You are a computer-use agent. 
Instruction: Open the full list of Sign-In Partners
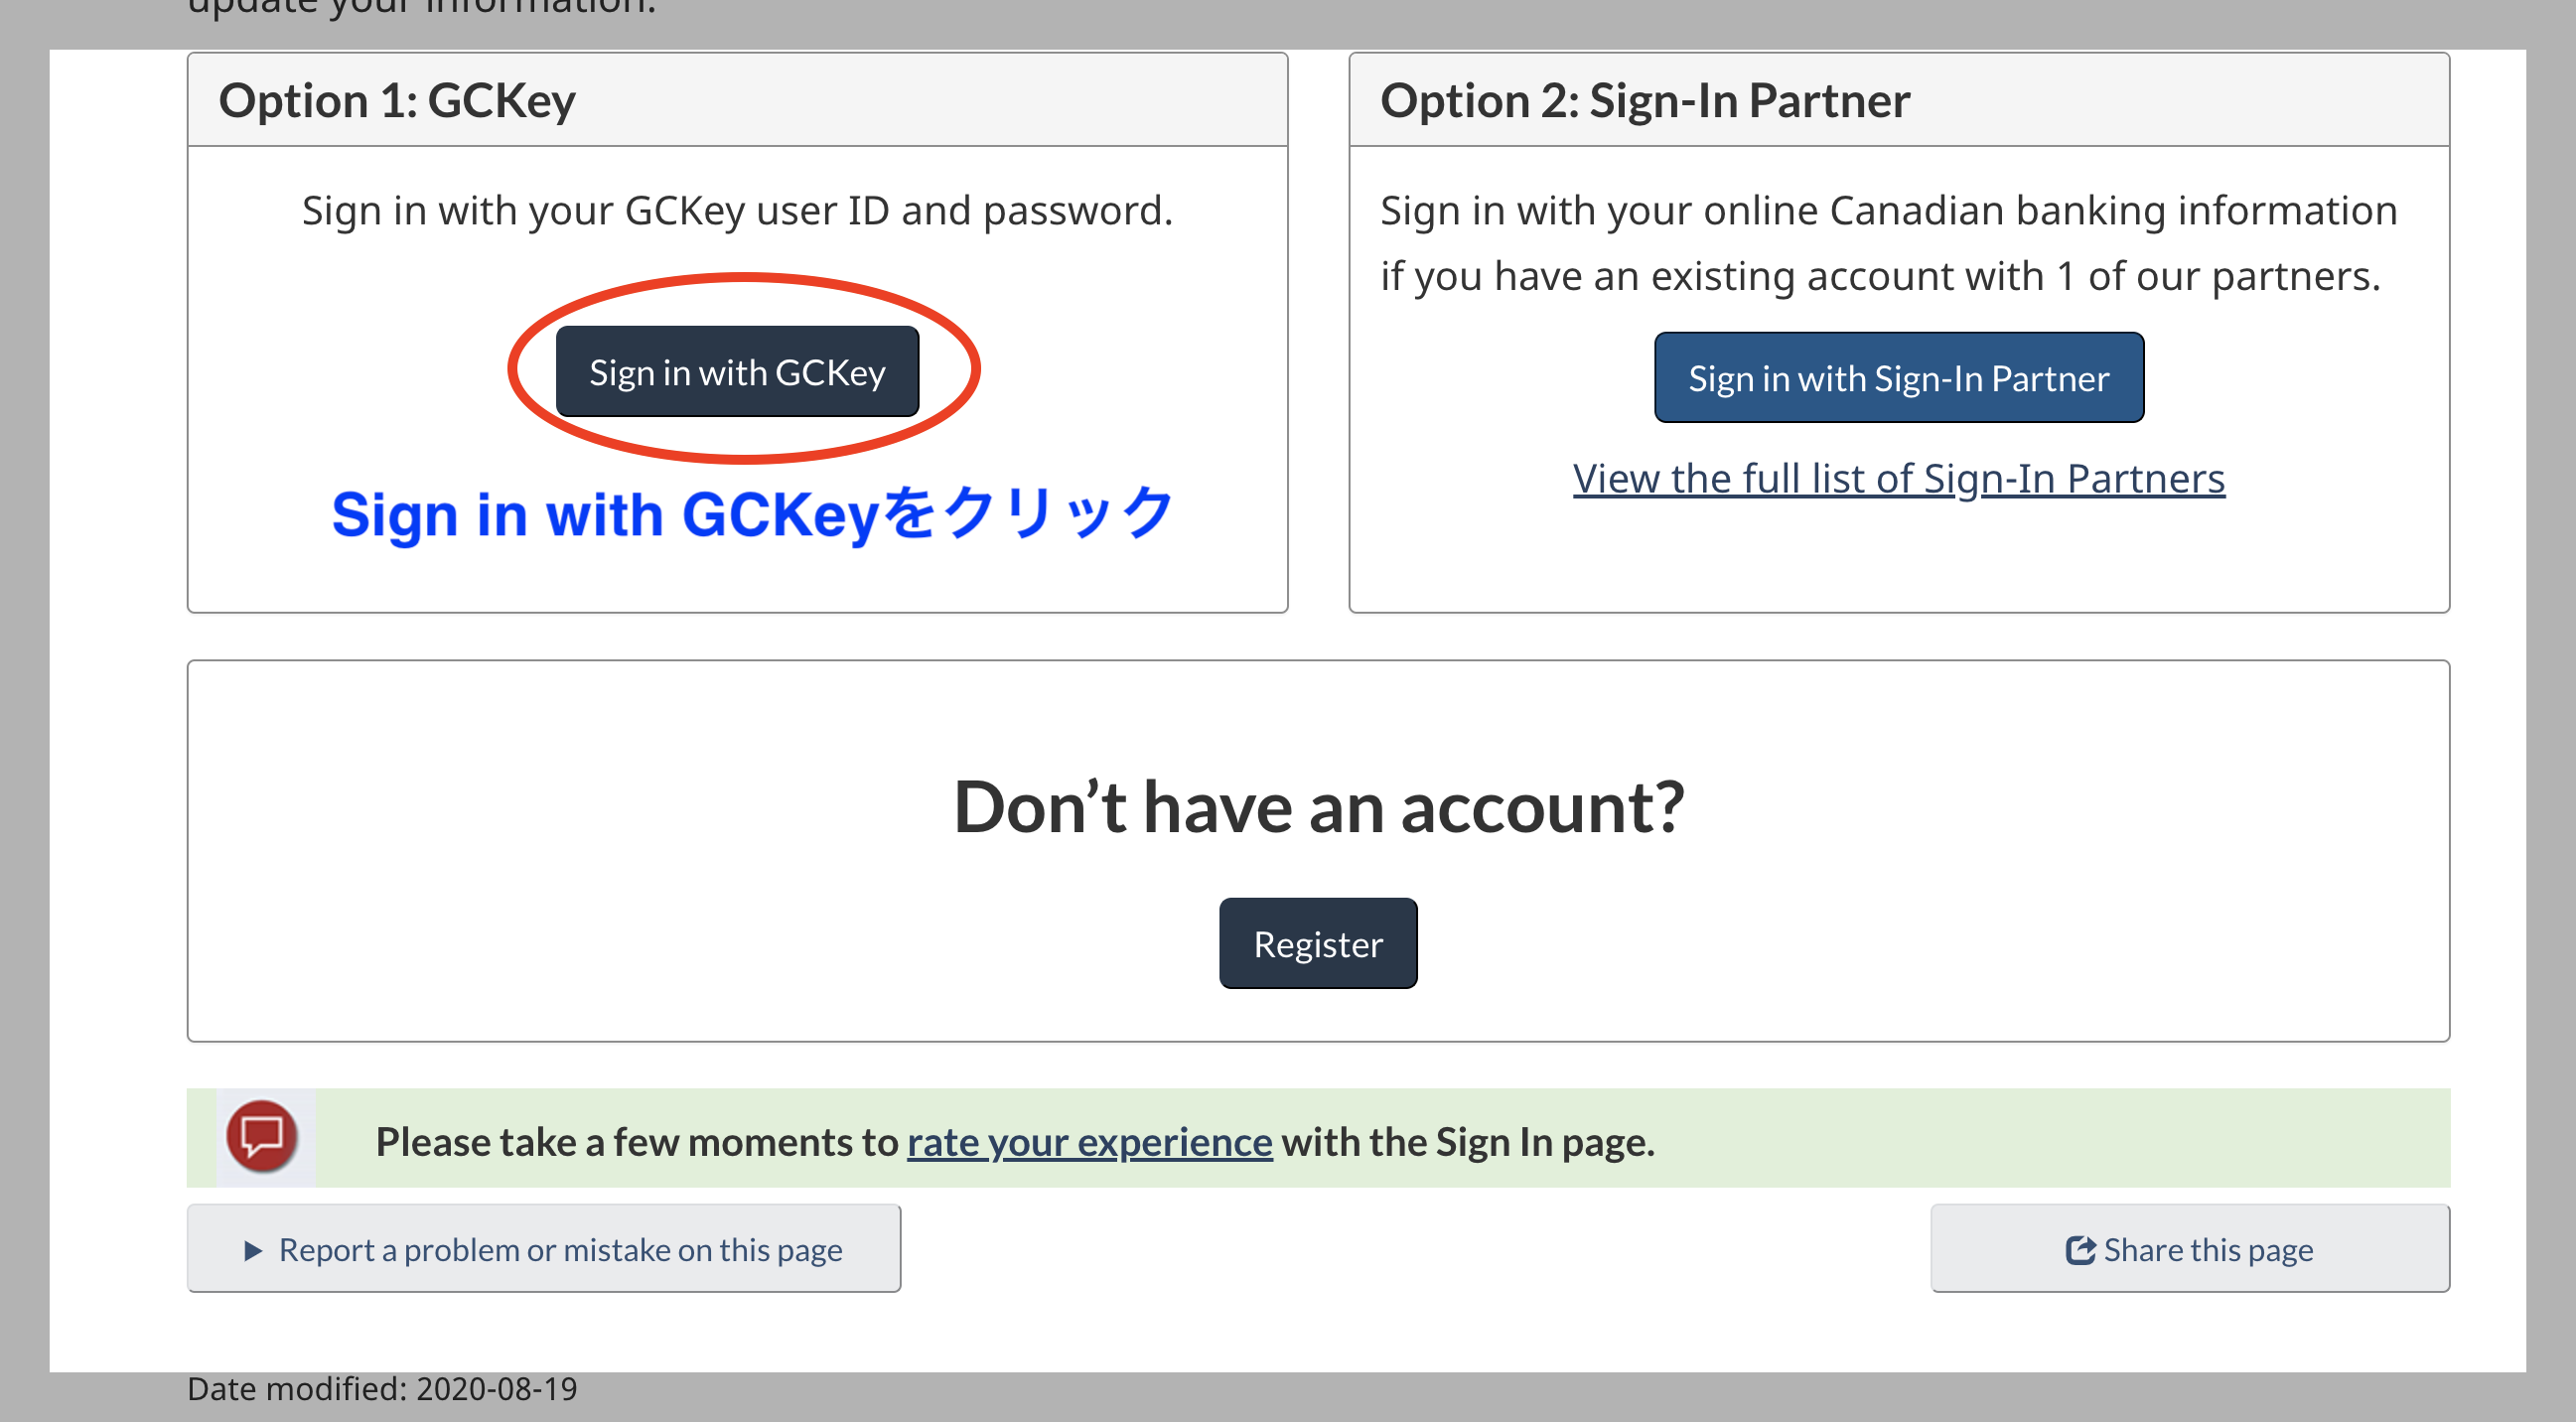click(1898, 479)
